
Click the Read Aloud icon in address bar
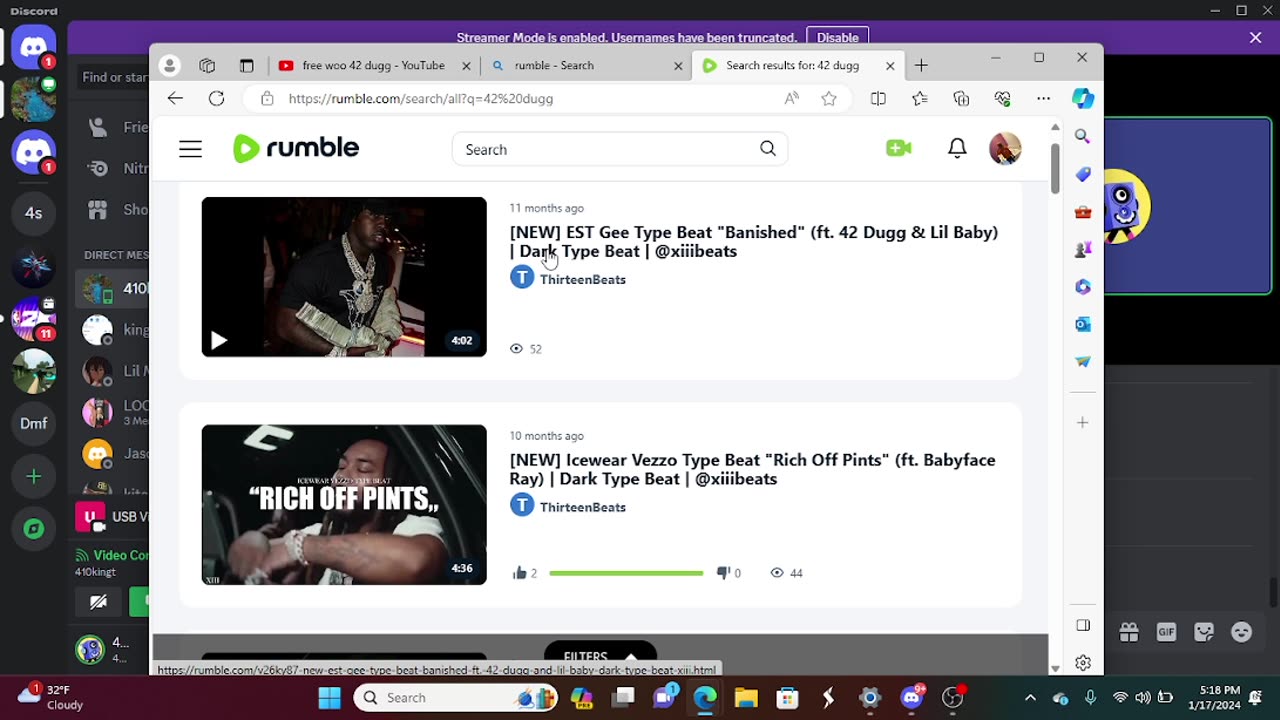(792, 98)
